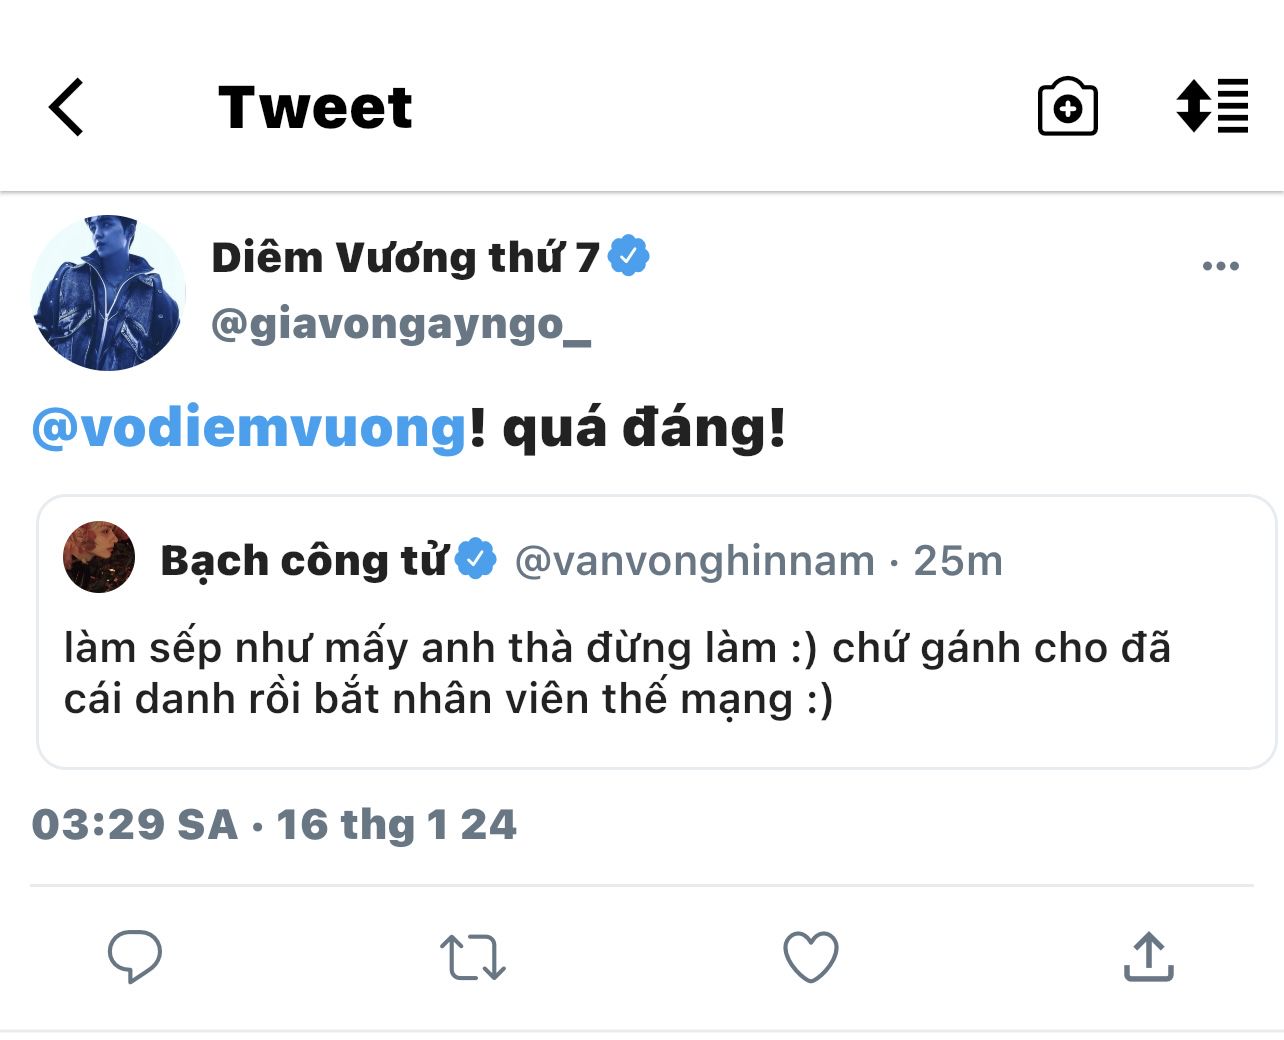Reply with the speech bubble icon
This screenshot has height=1040, width=1284.
point(134,957)
